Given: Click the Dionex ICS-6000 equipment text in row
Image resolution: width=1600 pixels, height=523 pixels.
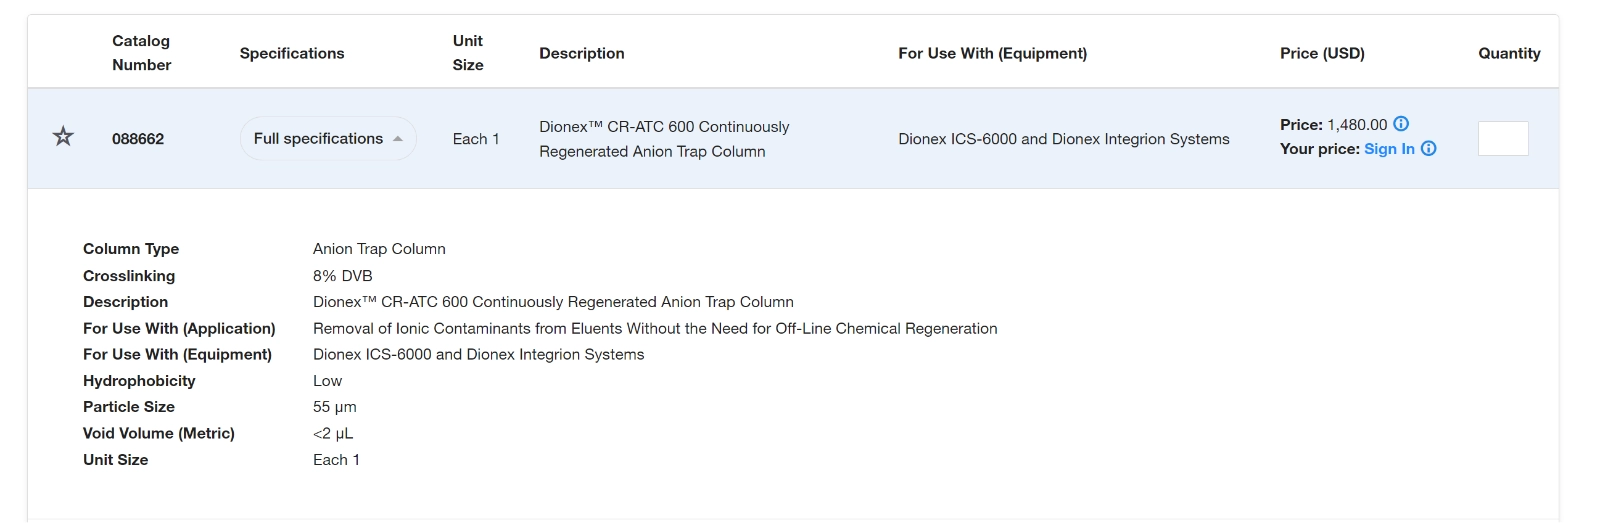Looking at the screenshot, I should [x=1064, y=139].
